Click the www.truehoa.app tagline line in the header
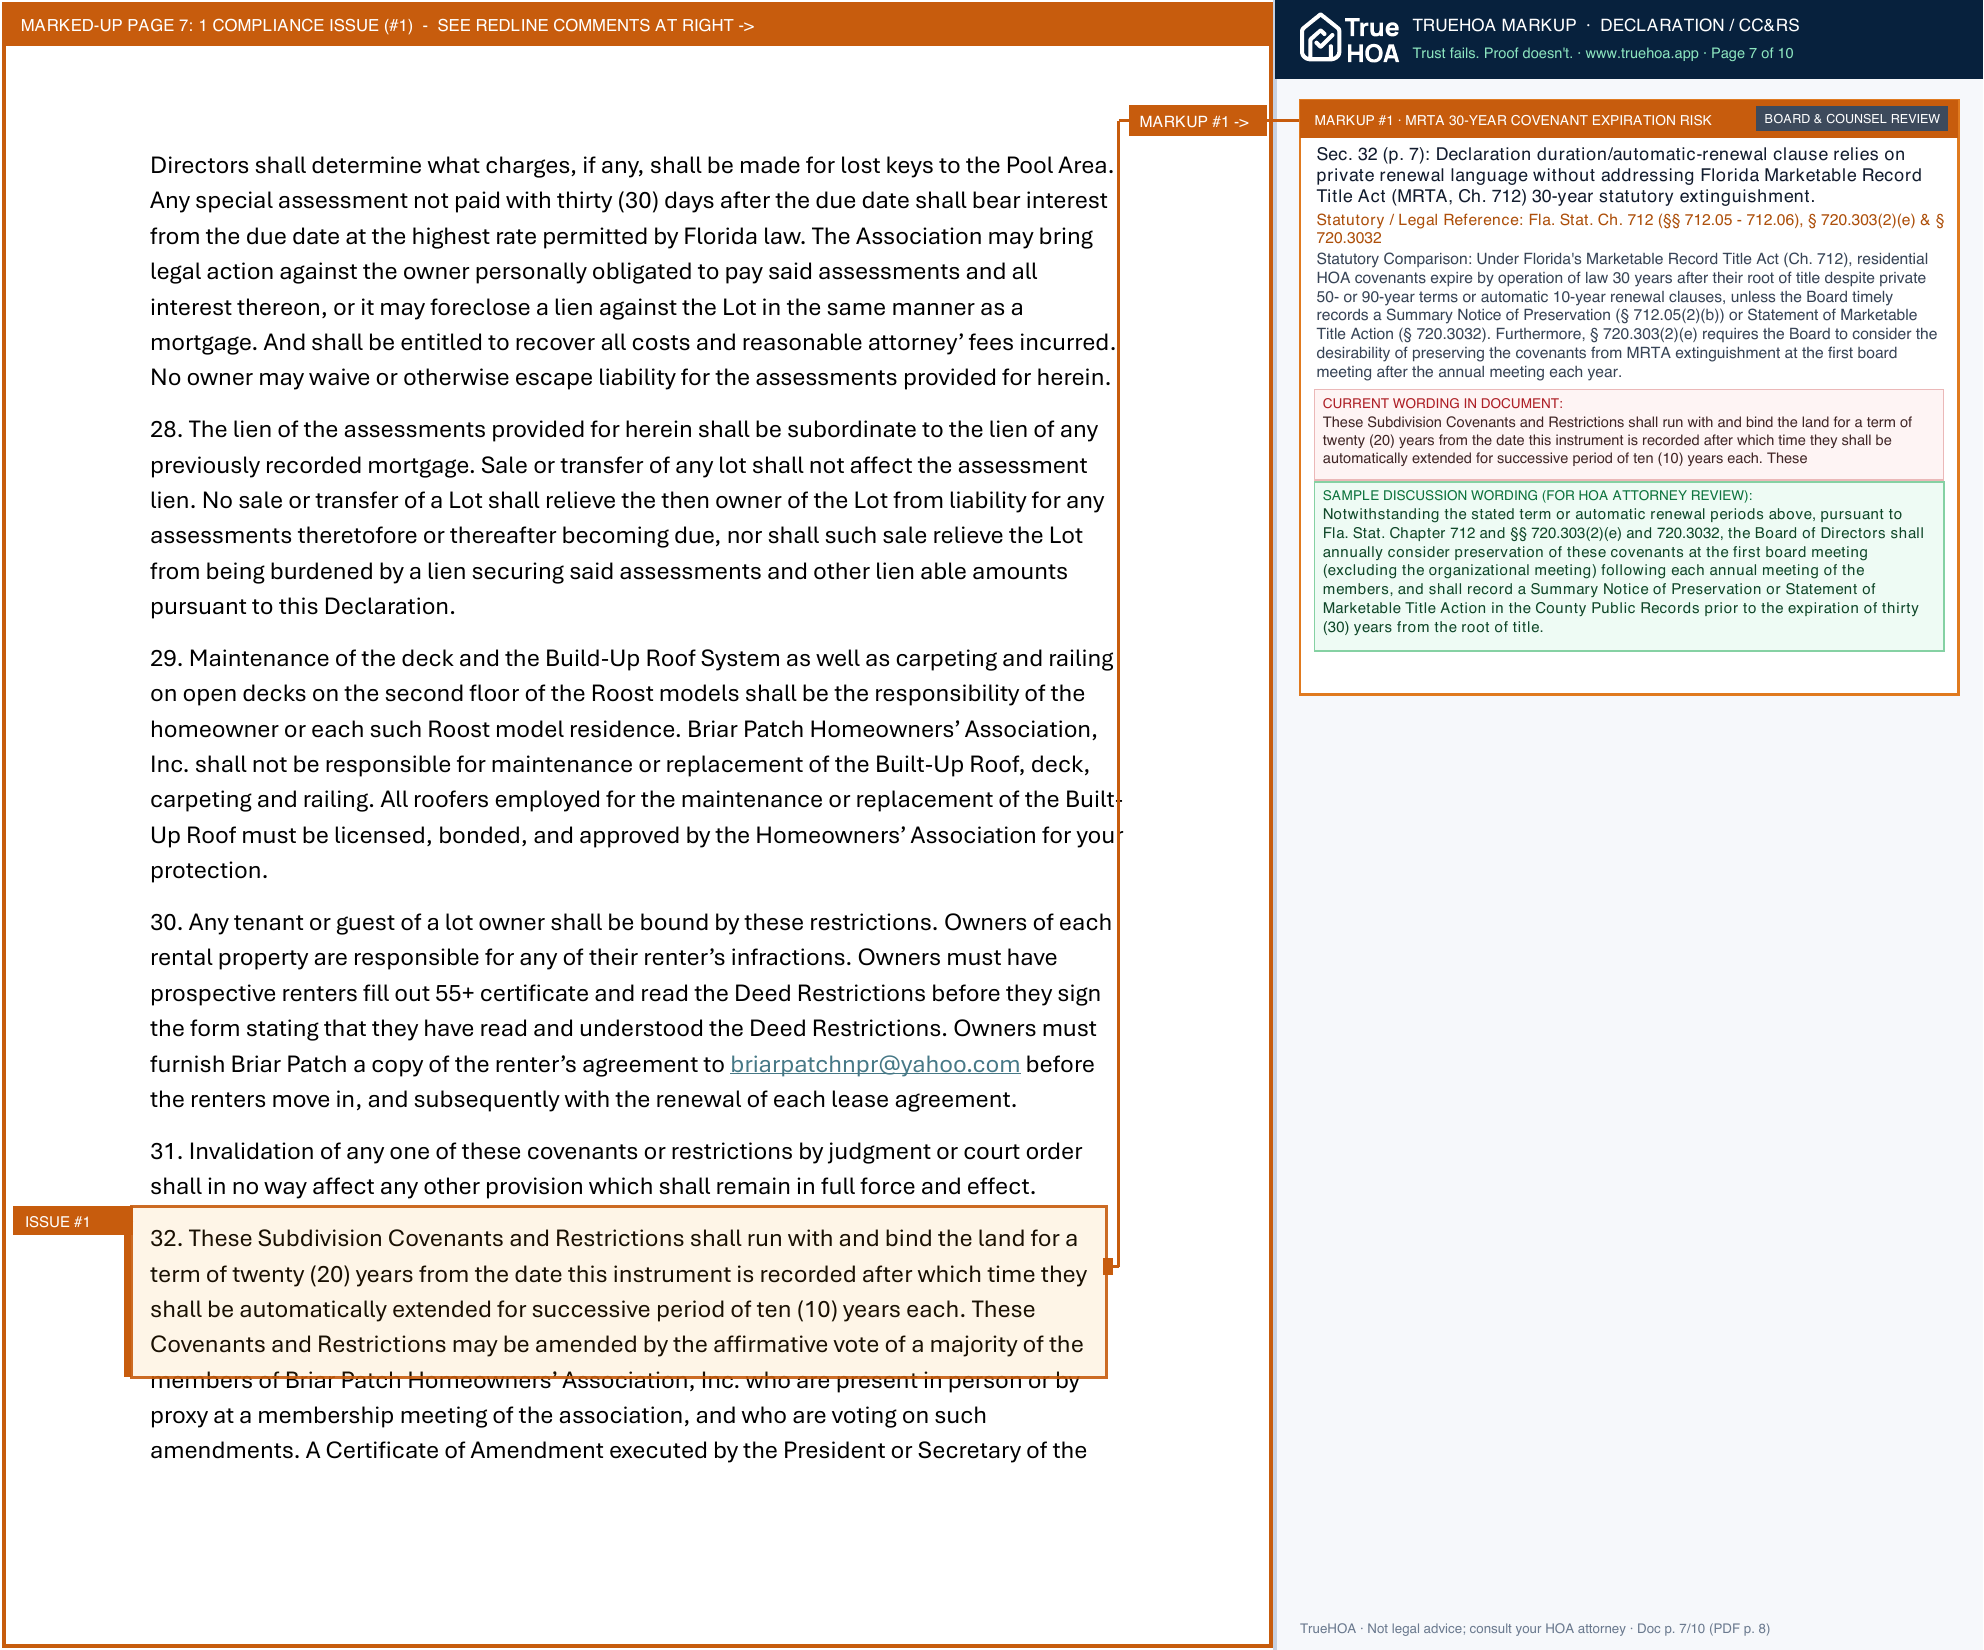 coord(1602,53)
